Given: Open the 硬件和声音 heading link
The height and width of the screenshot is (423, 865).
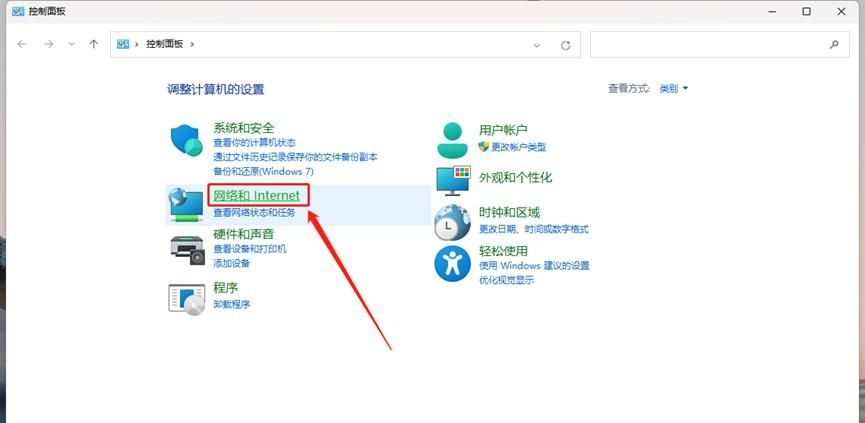Looking at the screenshot, I should [x=244, y=234].
